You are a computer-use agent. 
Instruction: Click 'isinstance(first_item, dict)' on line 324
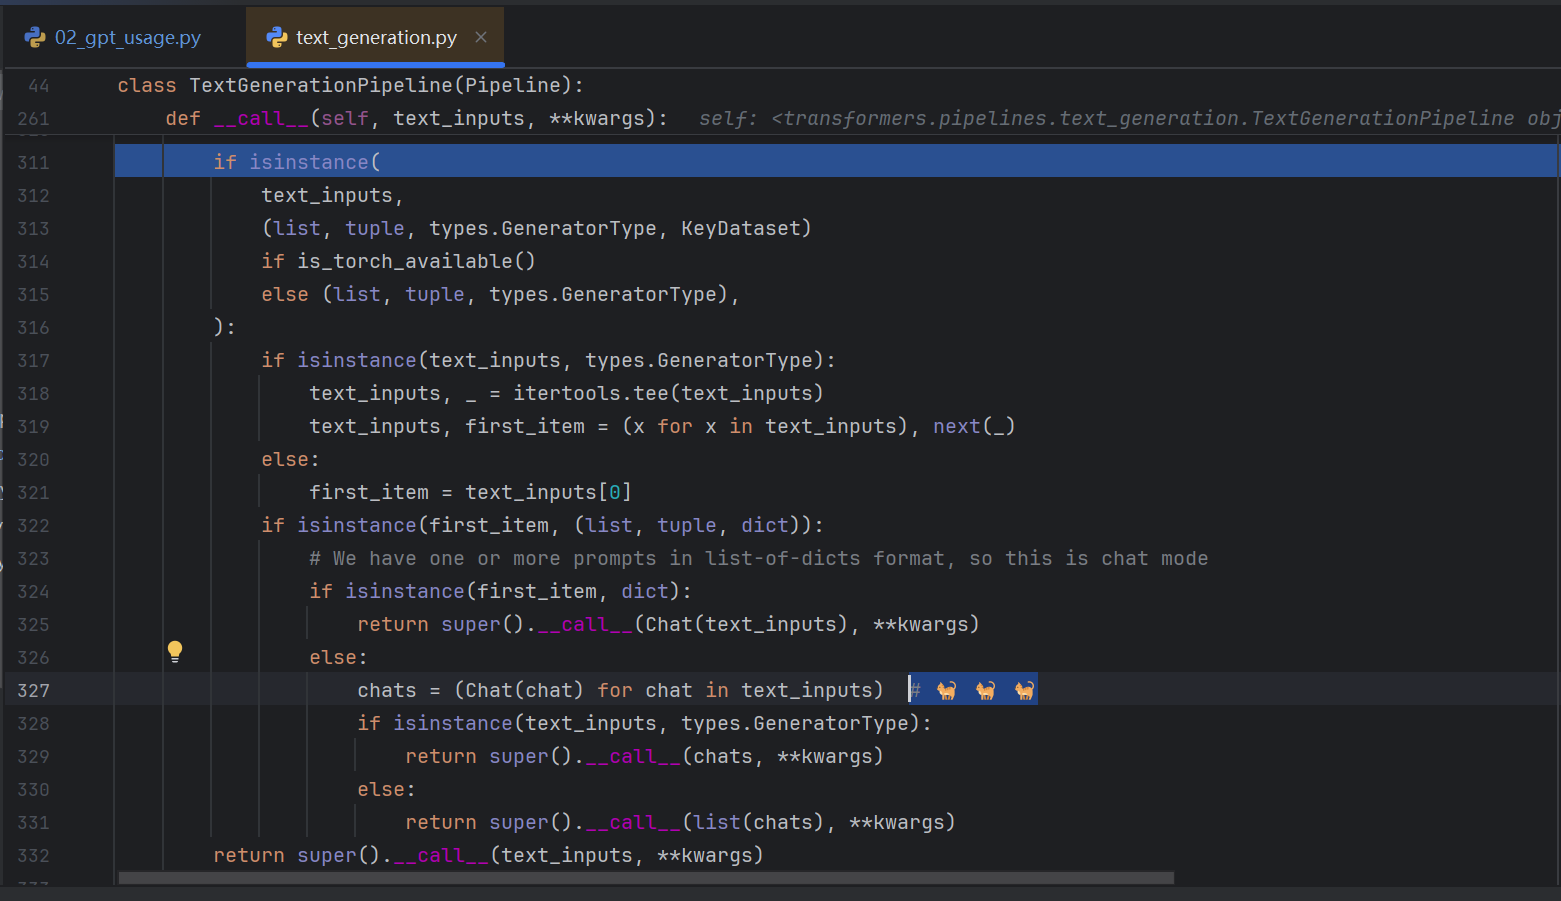pyautogui.click(x=512, y=591)
